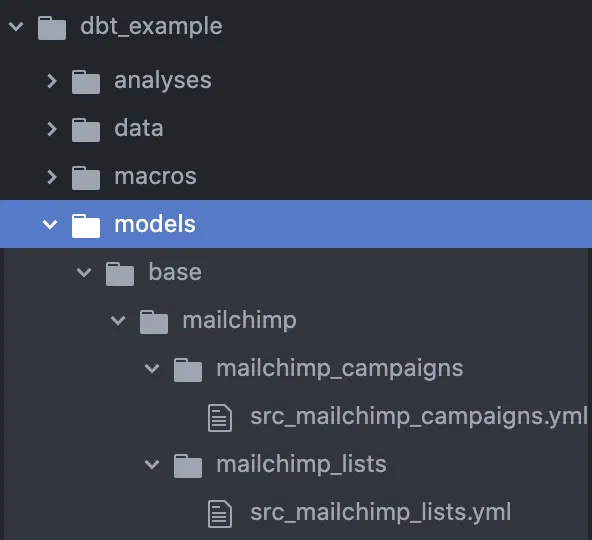Click the src_mailchimp_campaigns.yml file icon
The width and height of the screenshot is (592, 540).
[x=220, y=418]
